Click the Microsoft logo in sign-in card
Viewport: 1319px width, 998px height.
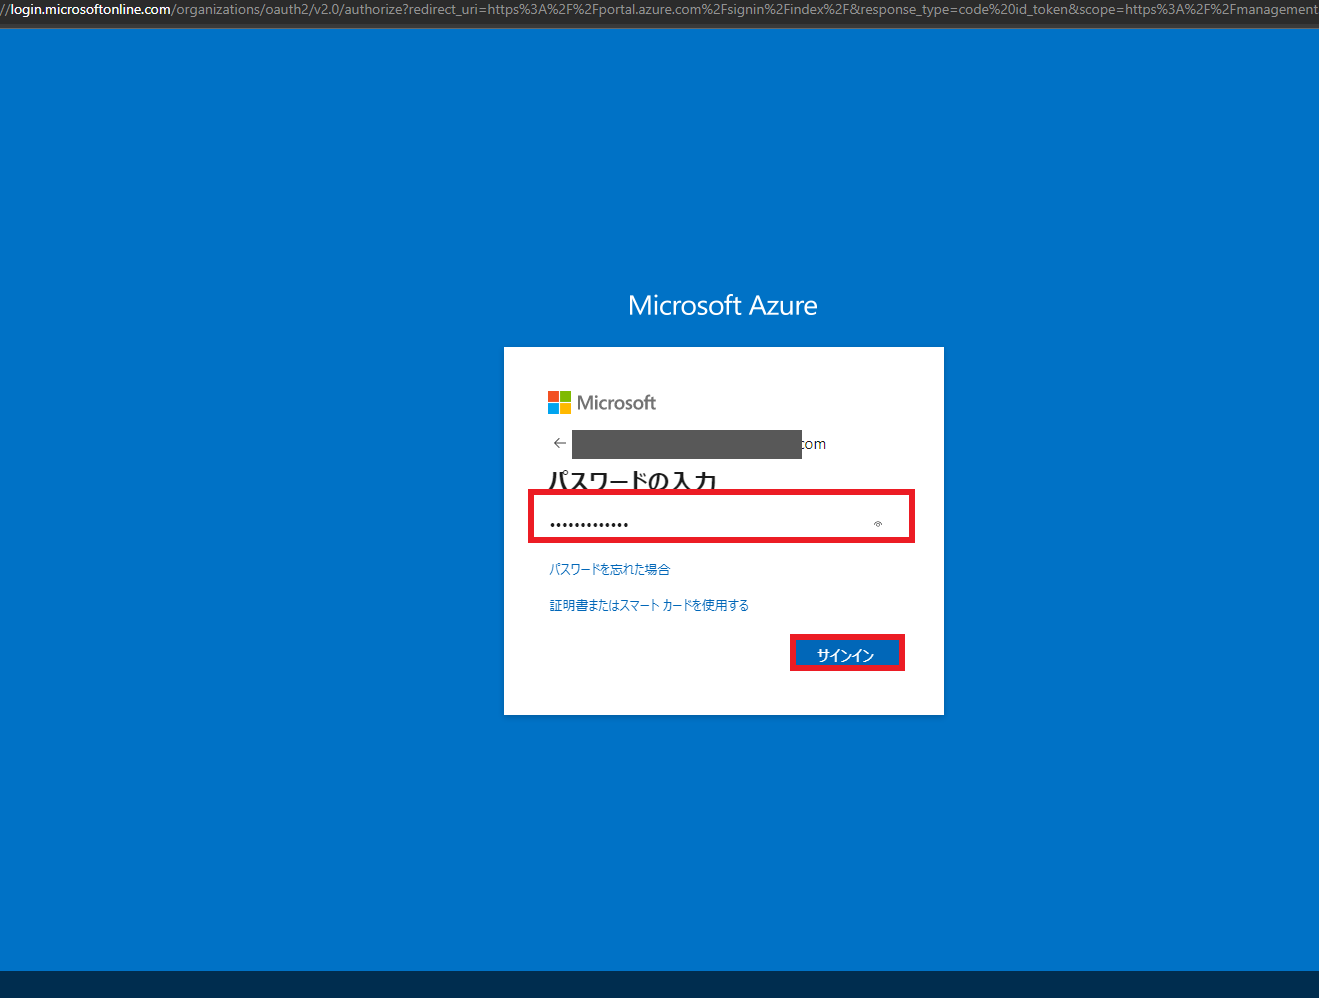tap(602, 402)
